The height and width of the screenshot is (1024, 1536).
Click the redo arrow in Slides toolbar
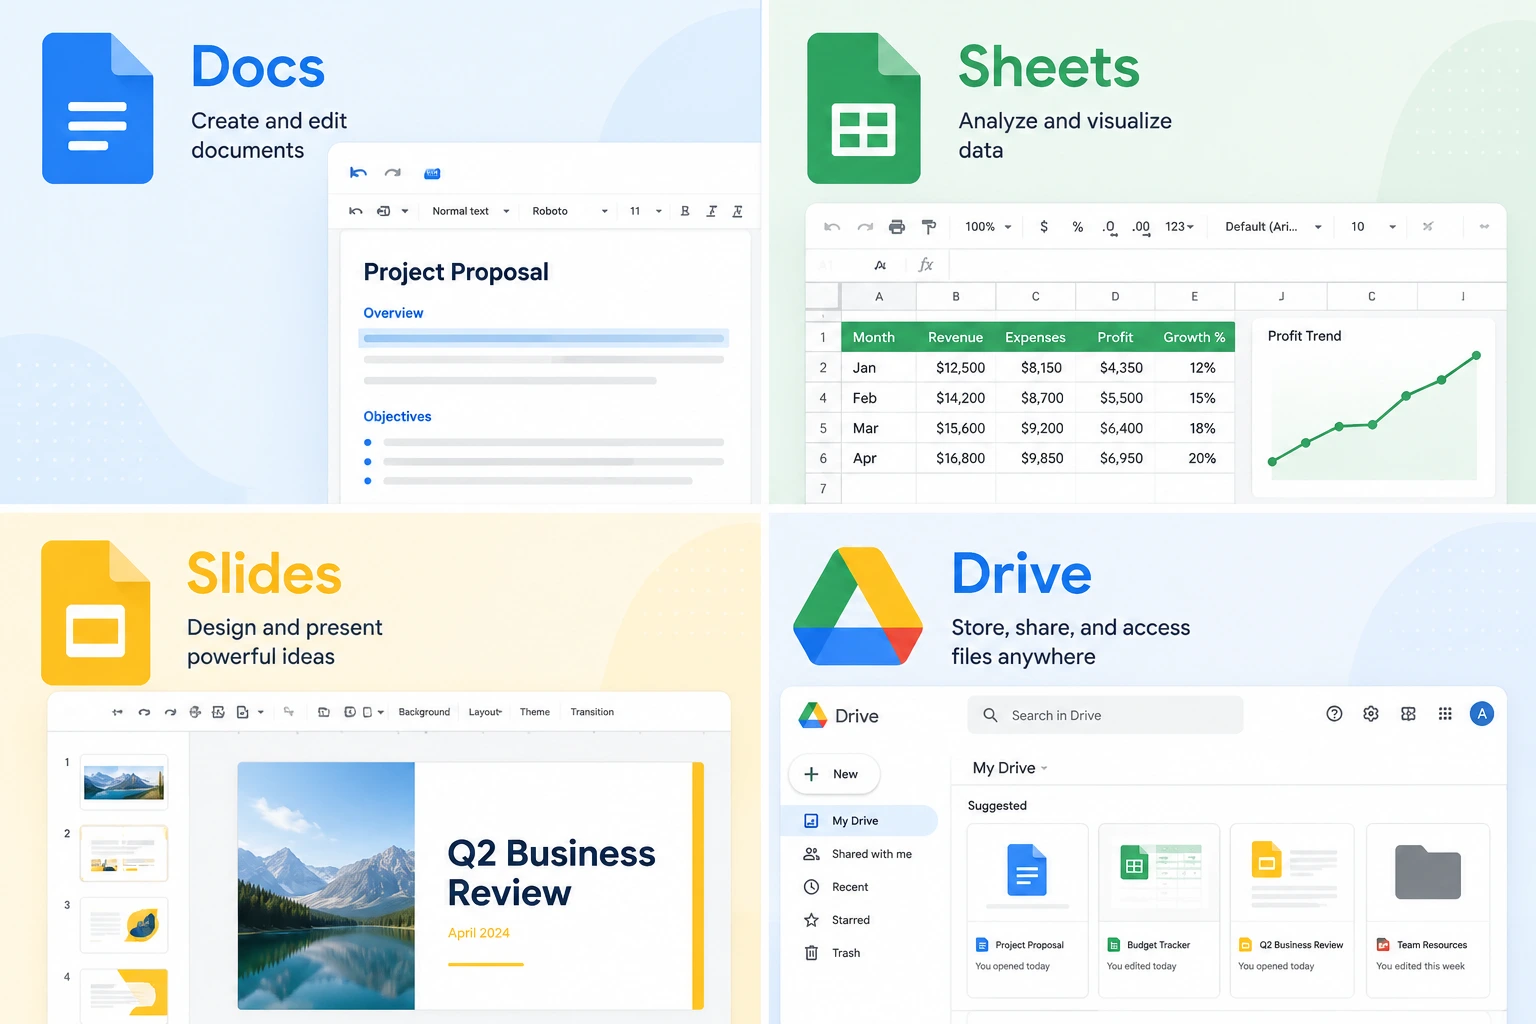click(170, 712)
